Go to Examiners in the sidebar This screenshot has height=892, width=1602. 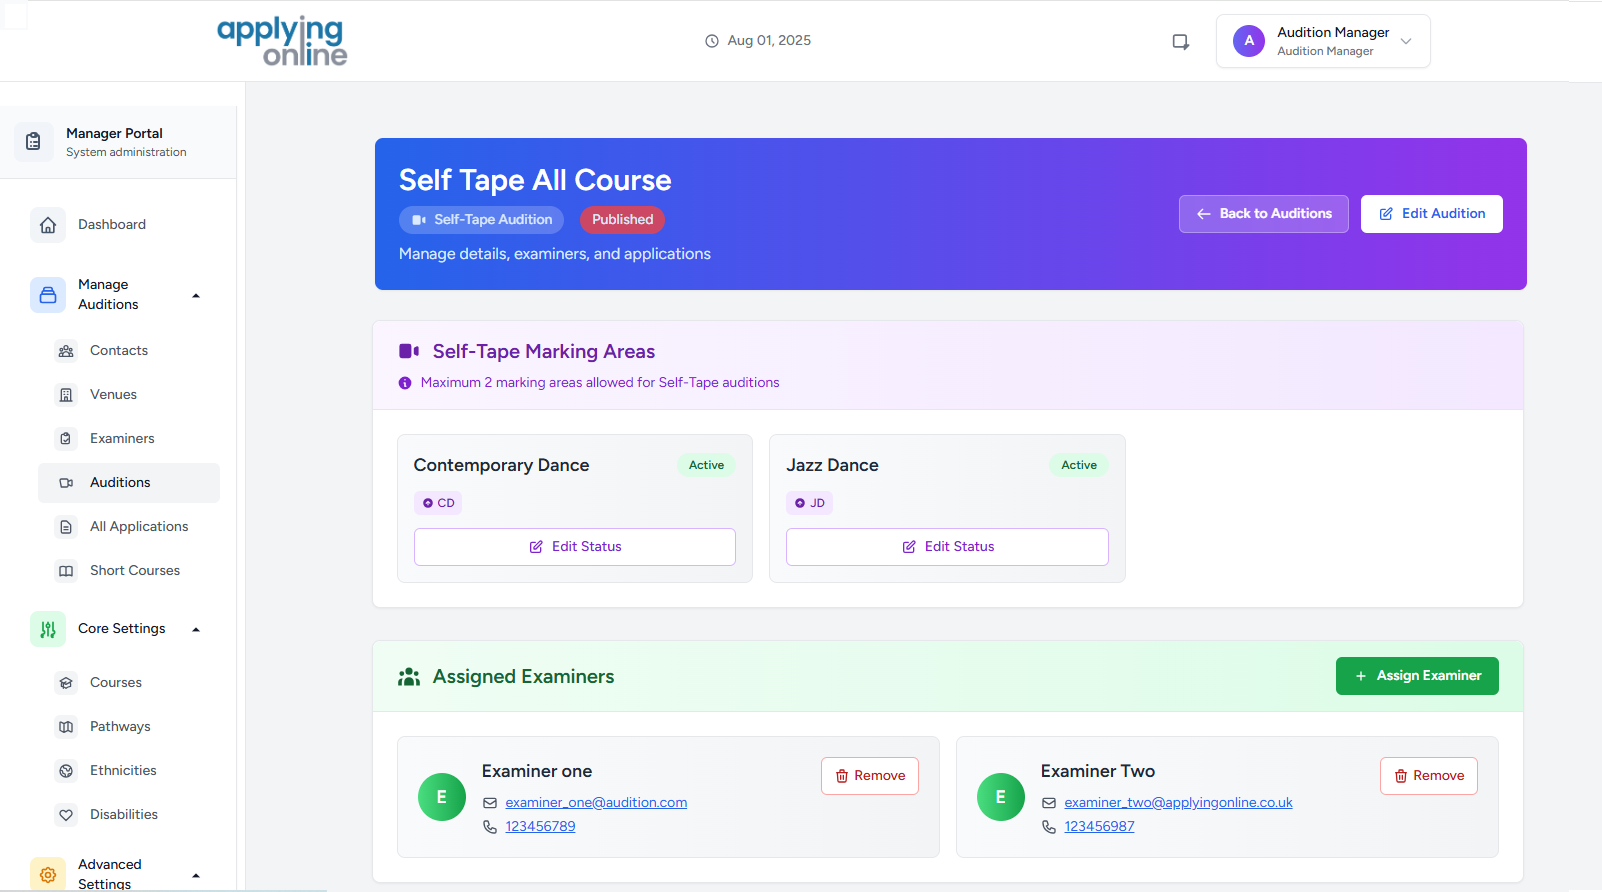coord(122,439)
